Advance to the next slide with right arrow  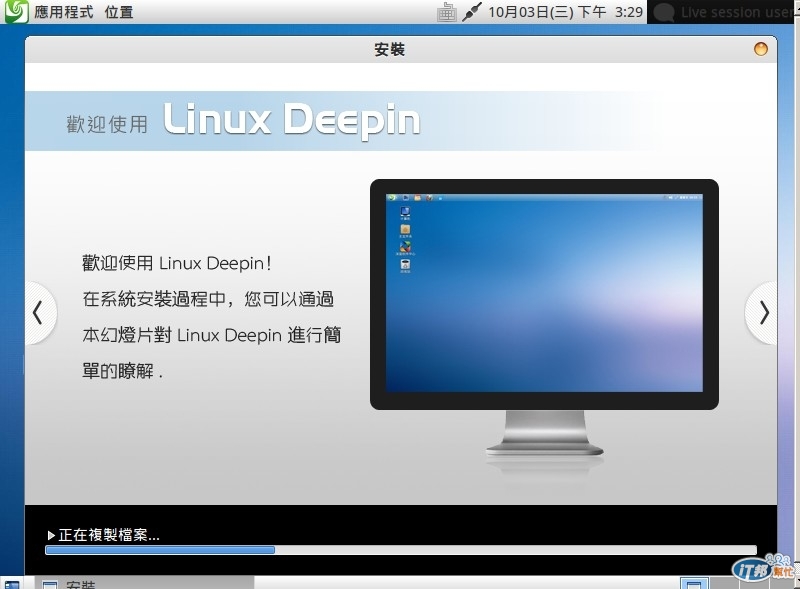click(x=762, y=313)
